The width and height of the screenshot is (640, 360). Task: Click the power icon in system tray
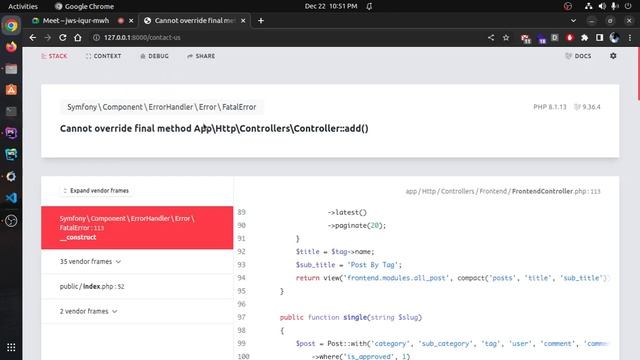628,6
